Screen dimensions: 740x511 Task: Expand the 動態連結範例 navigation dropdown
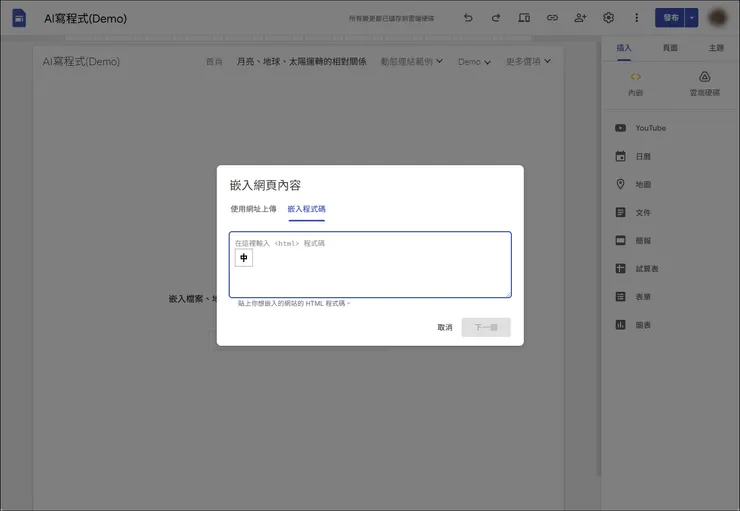[412, 61]
